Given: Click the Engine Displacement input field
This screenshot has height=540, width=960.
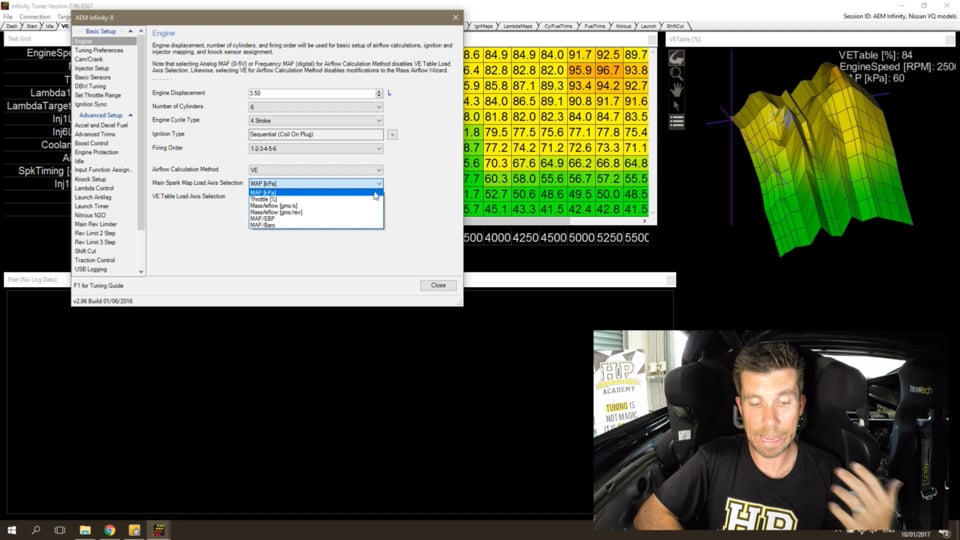Looking at the screenshot, I should tap(312, 93).
